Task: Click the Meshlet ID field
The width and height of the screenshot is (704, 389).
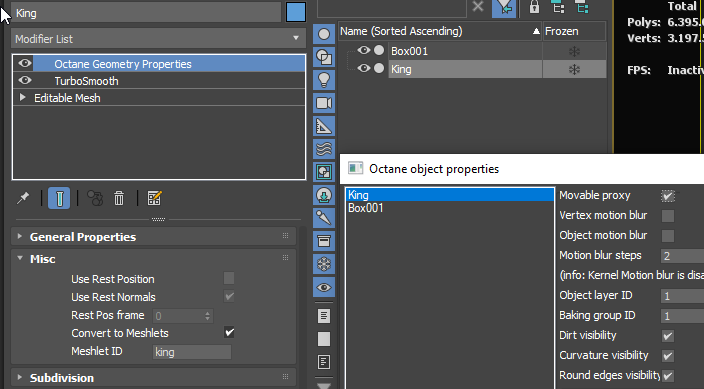Action: pyautogui.click(x=192, y=352)
